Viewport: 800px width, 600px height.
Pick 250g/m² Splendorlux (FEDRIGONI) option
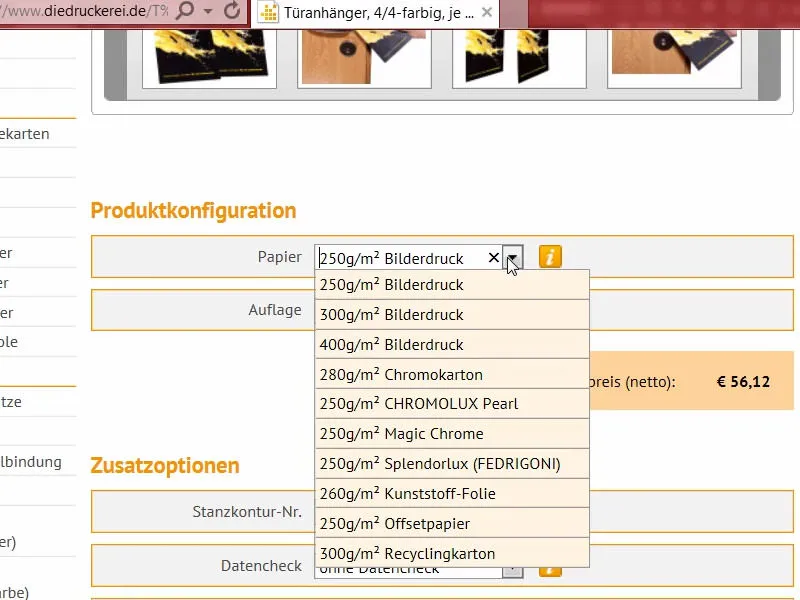tap(452, 464)
